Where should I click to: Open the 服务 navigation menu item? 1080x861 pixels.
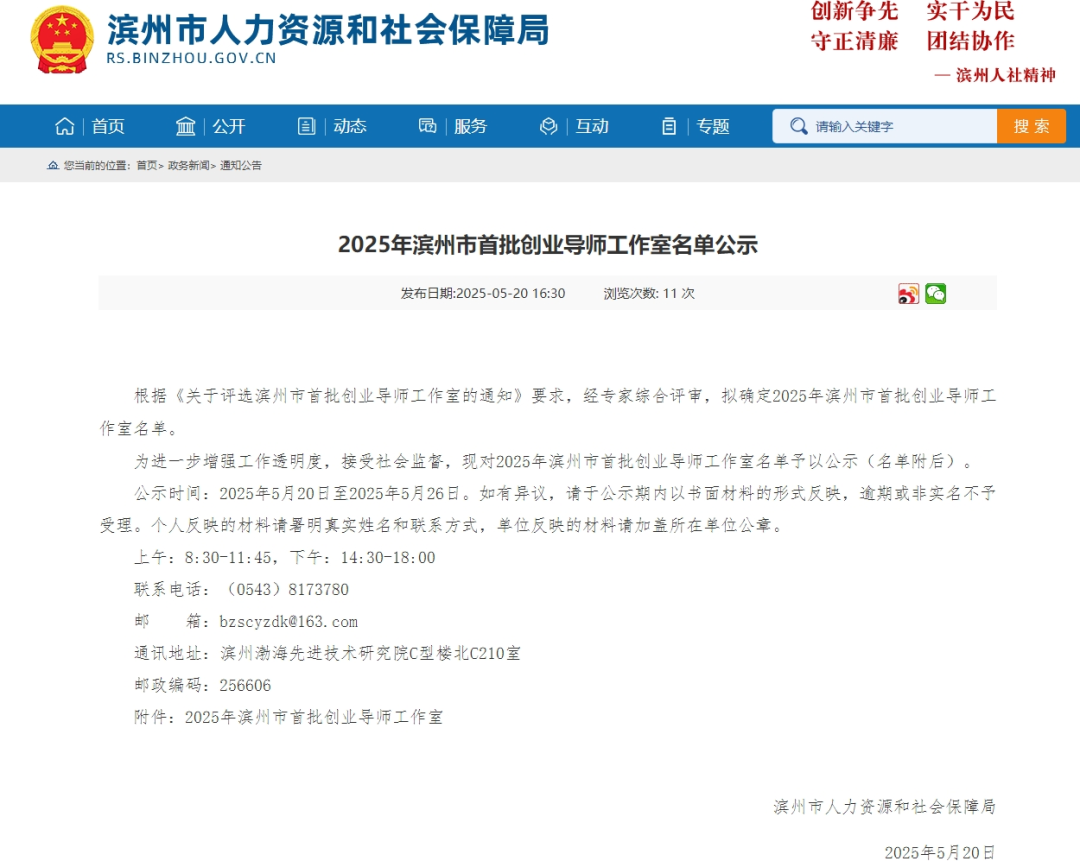pyautogui.click(x=470, y=126)
